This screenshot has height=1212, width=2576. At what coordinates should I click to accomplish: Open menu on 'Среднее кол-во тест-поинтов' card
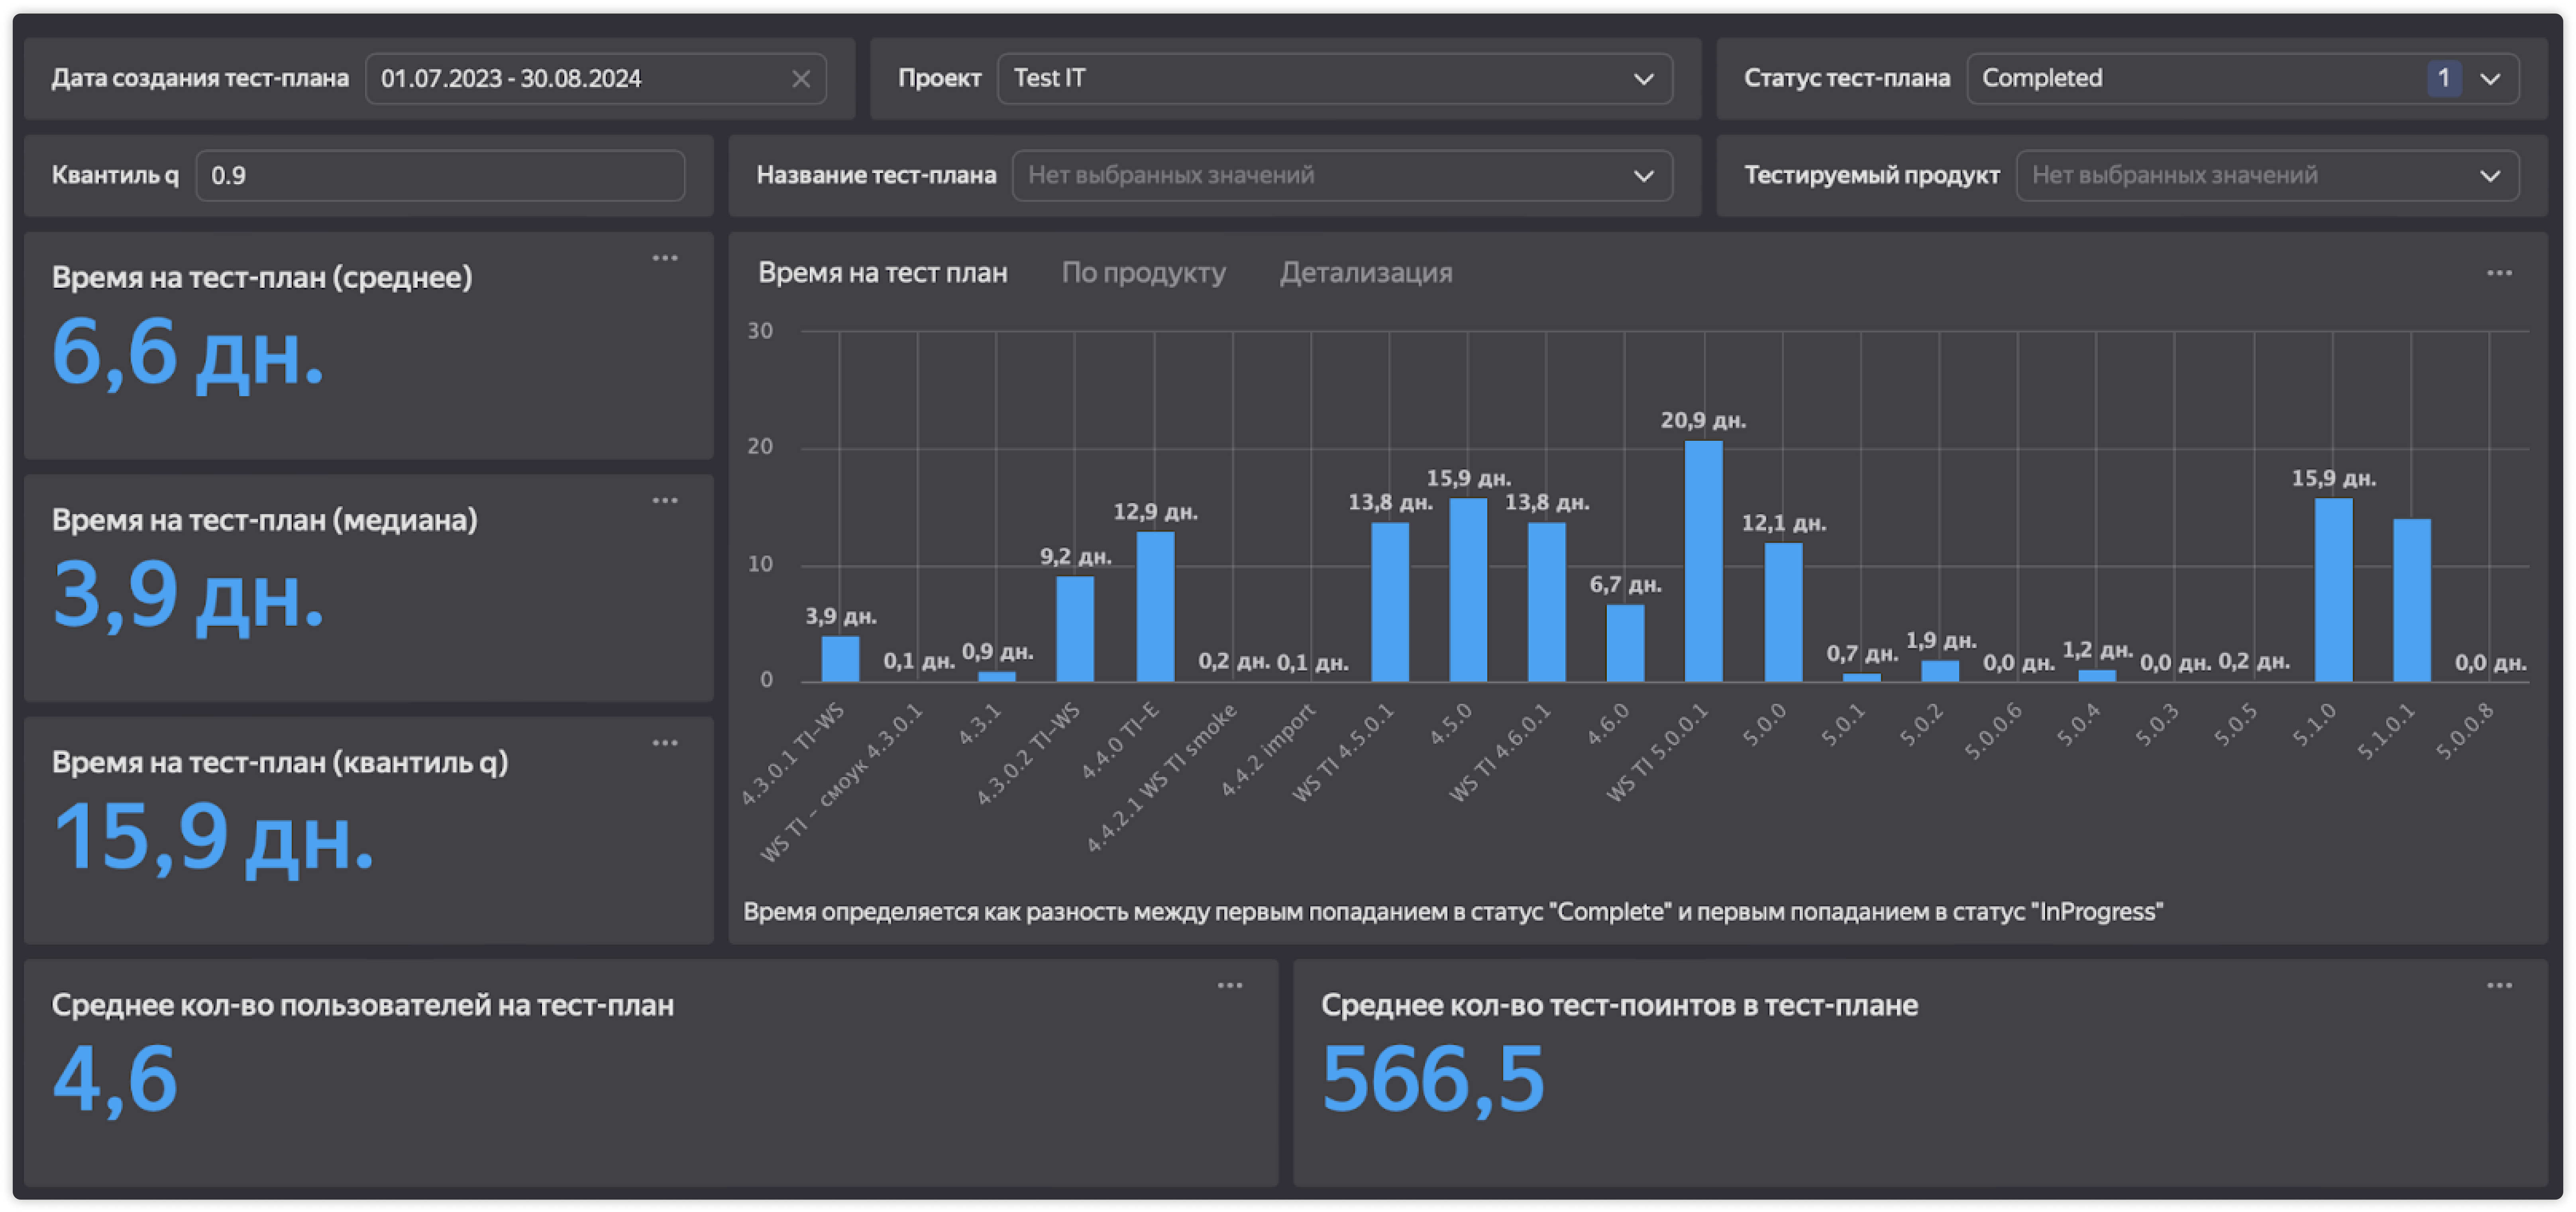[2499, 986]
